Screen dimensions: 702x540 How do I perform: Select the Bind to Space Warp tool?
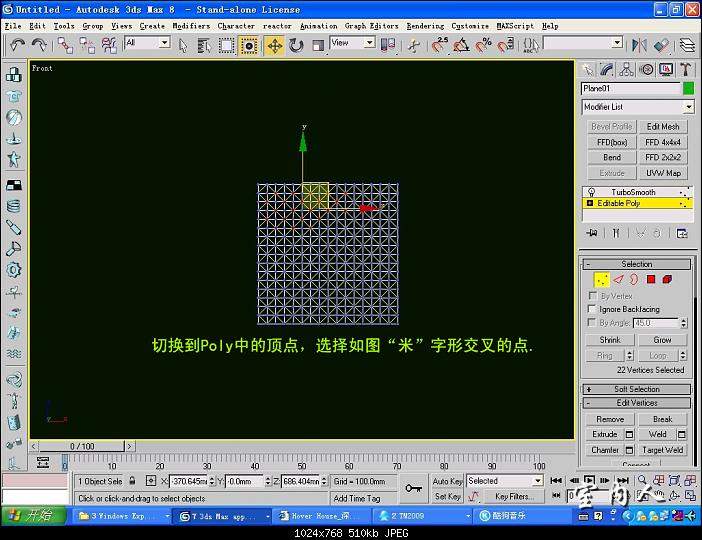click(109, 45)
